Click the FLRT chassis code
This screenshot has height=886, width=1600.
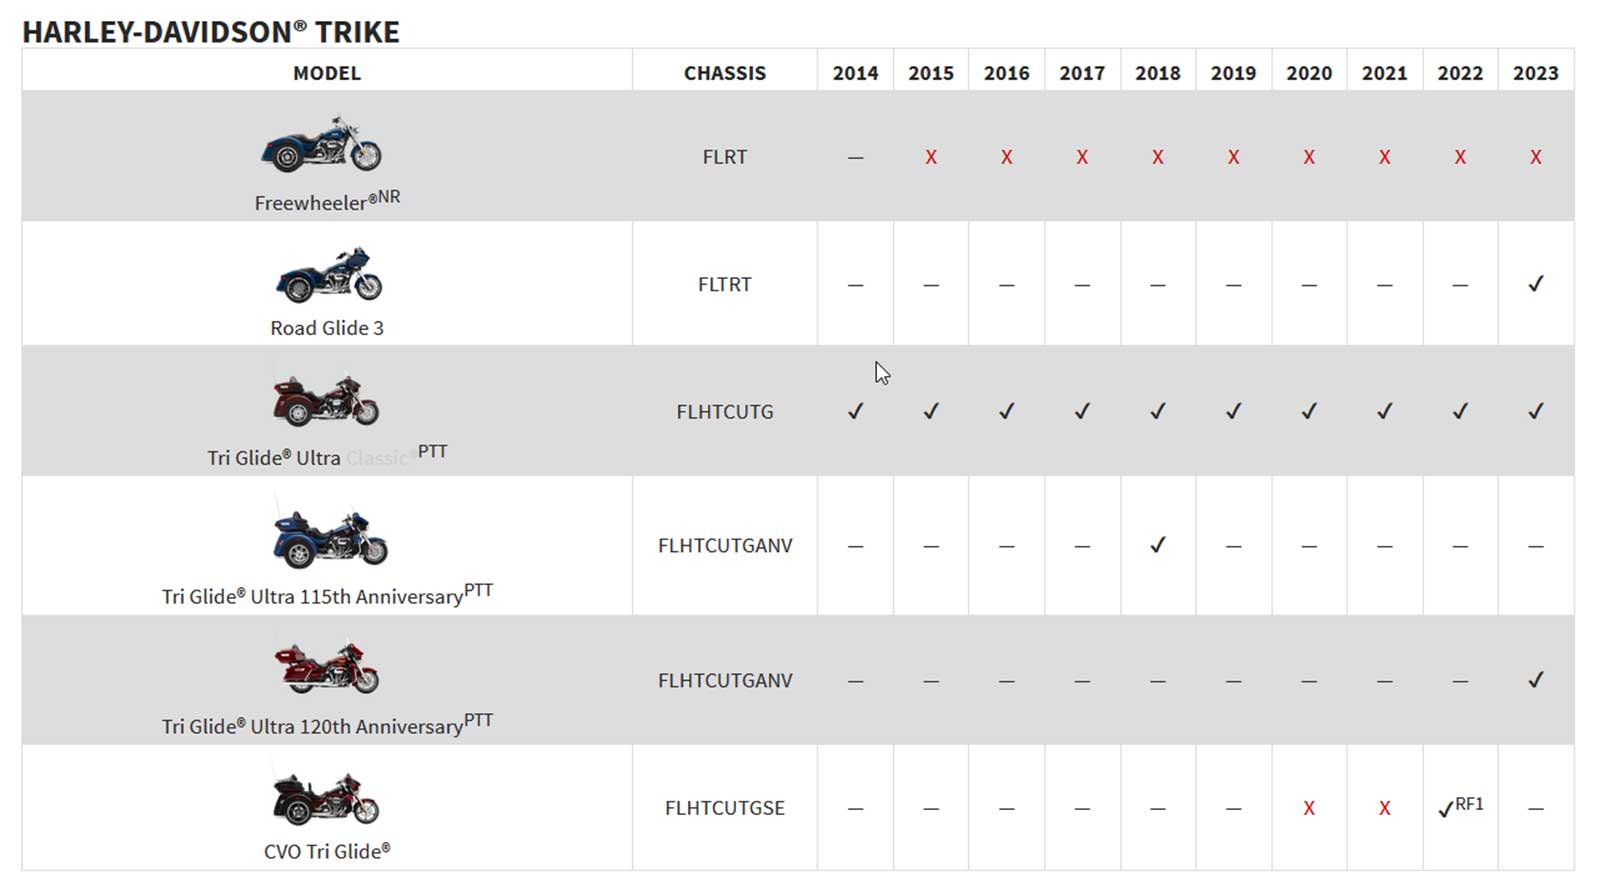pyautogui.click(x=724, y=157)
